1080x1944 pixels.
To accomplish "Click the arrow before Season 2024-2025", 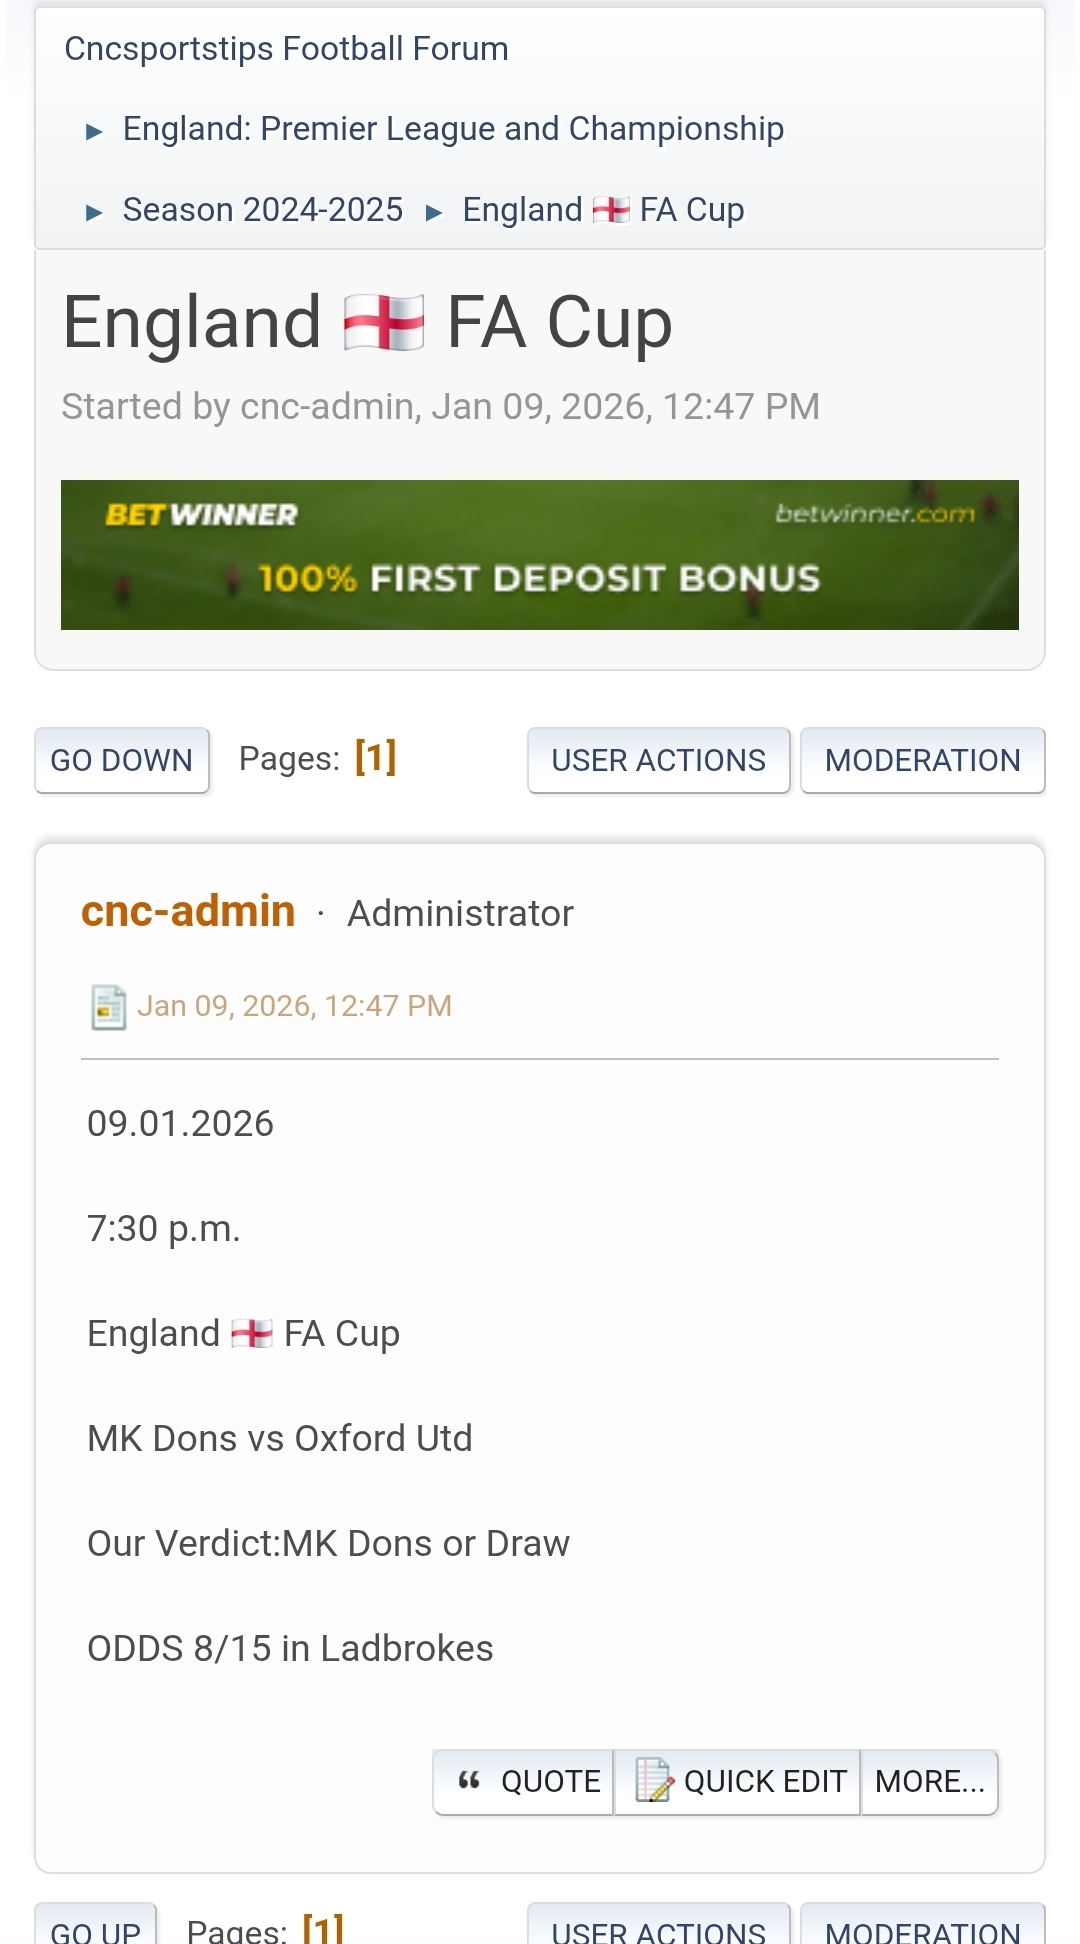I will tap(94, 212).
